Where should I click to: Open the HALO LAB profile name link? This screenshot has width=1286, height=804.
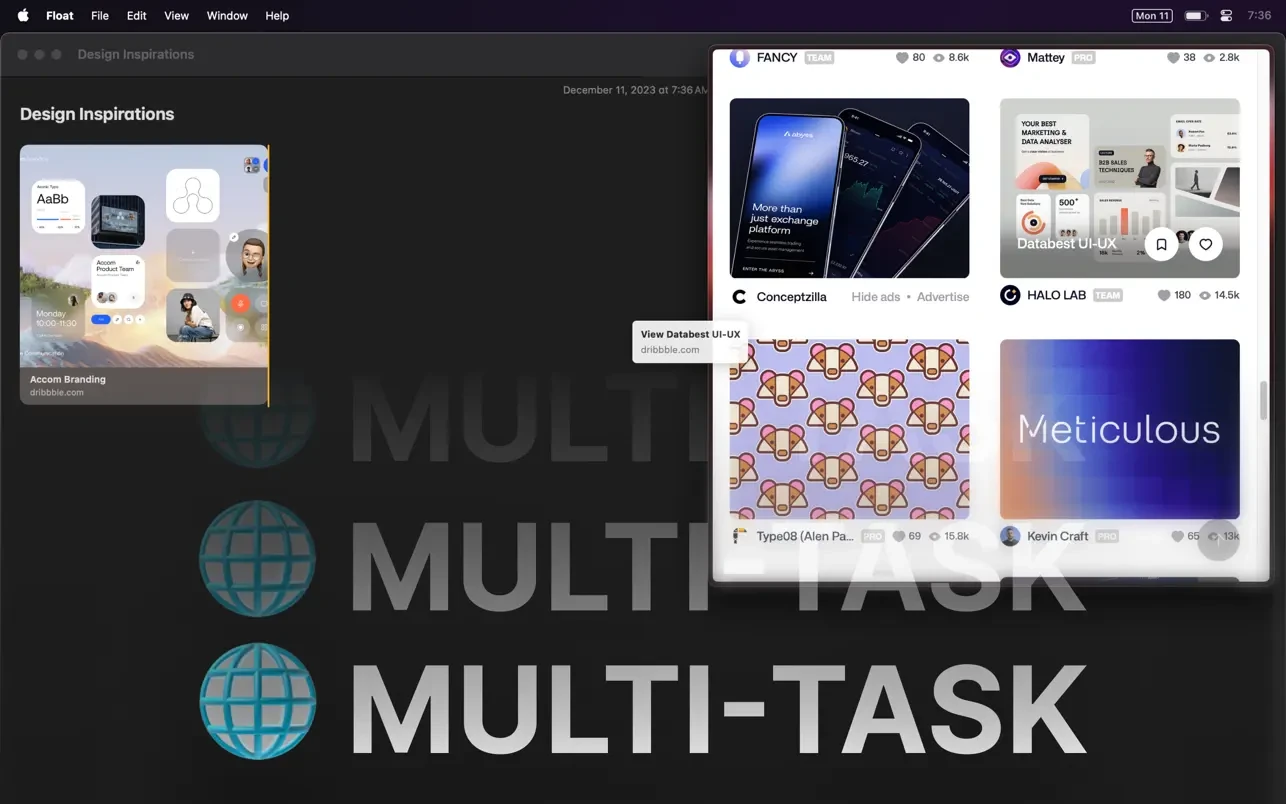[x=1056, y=296]
